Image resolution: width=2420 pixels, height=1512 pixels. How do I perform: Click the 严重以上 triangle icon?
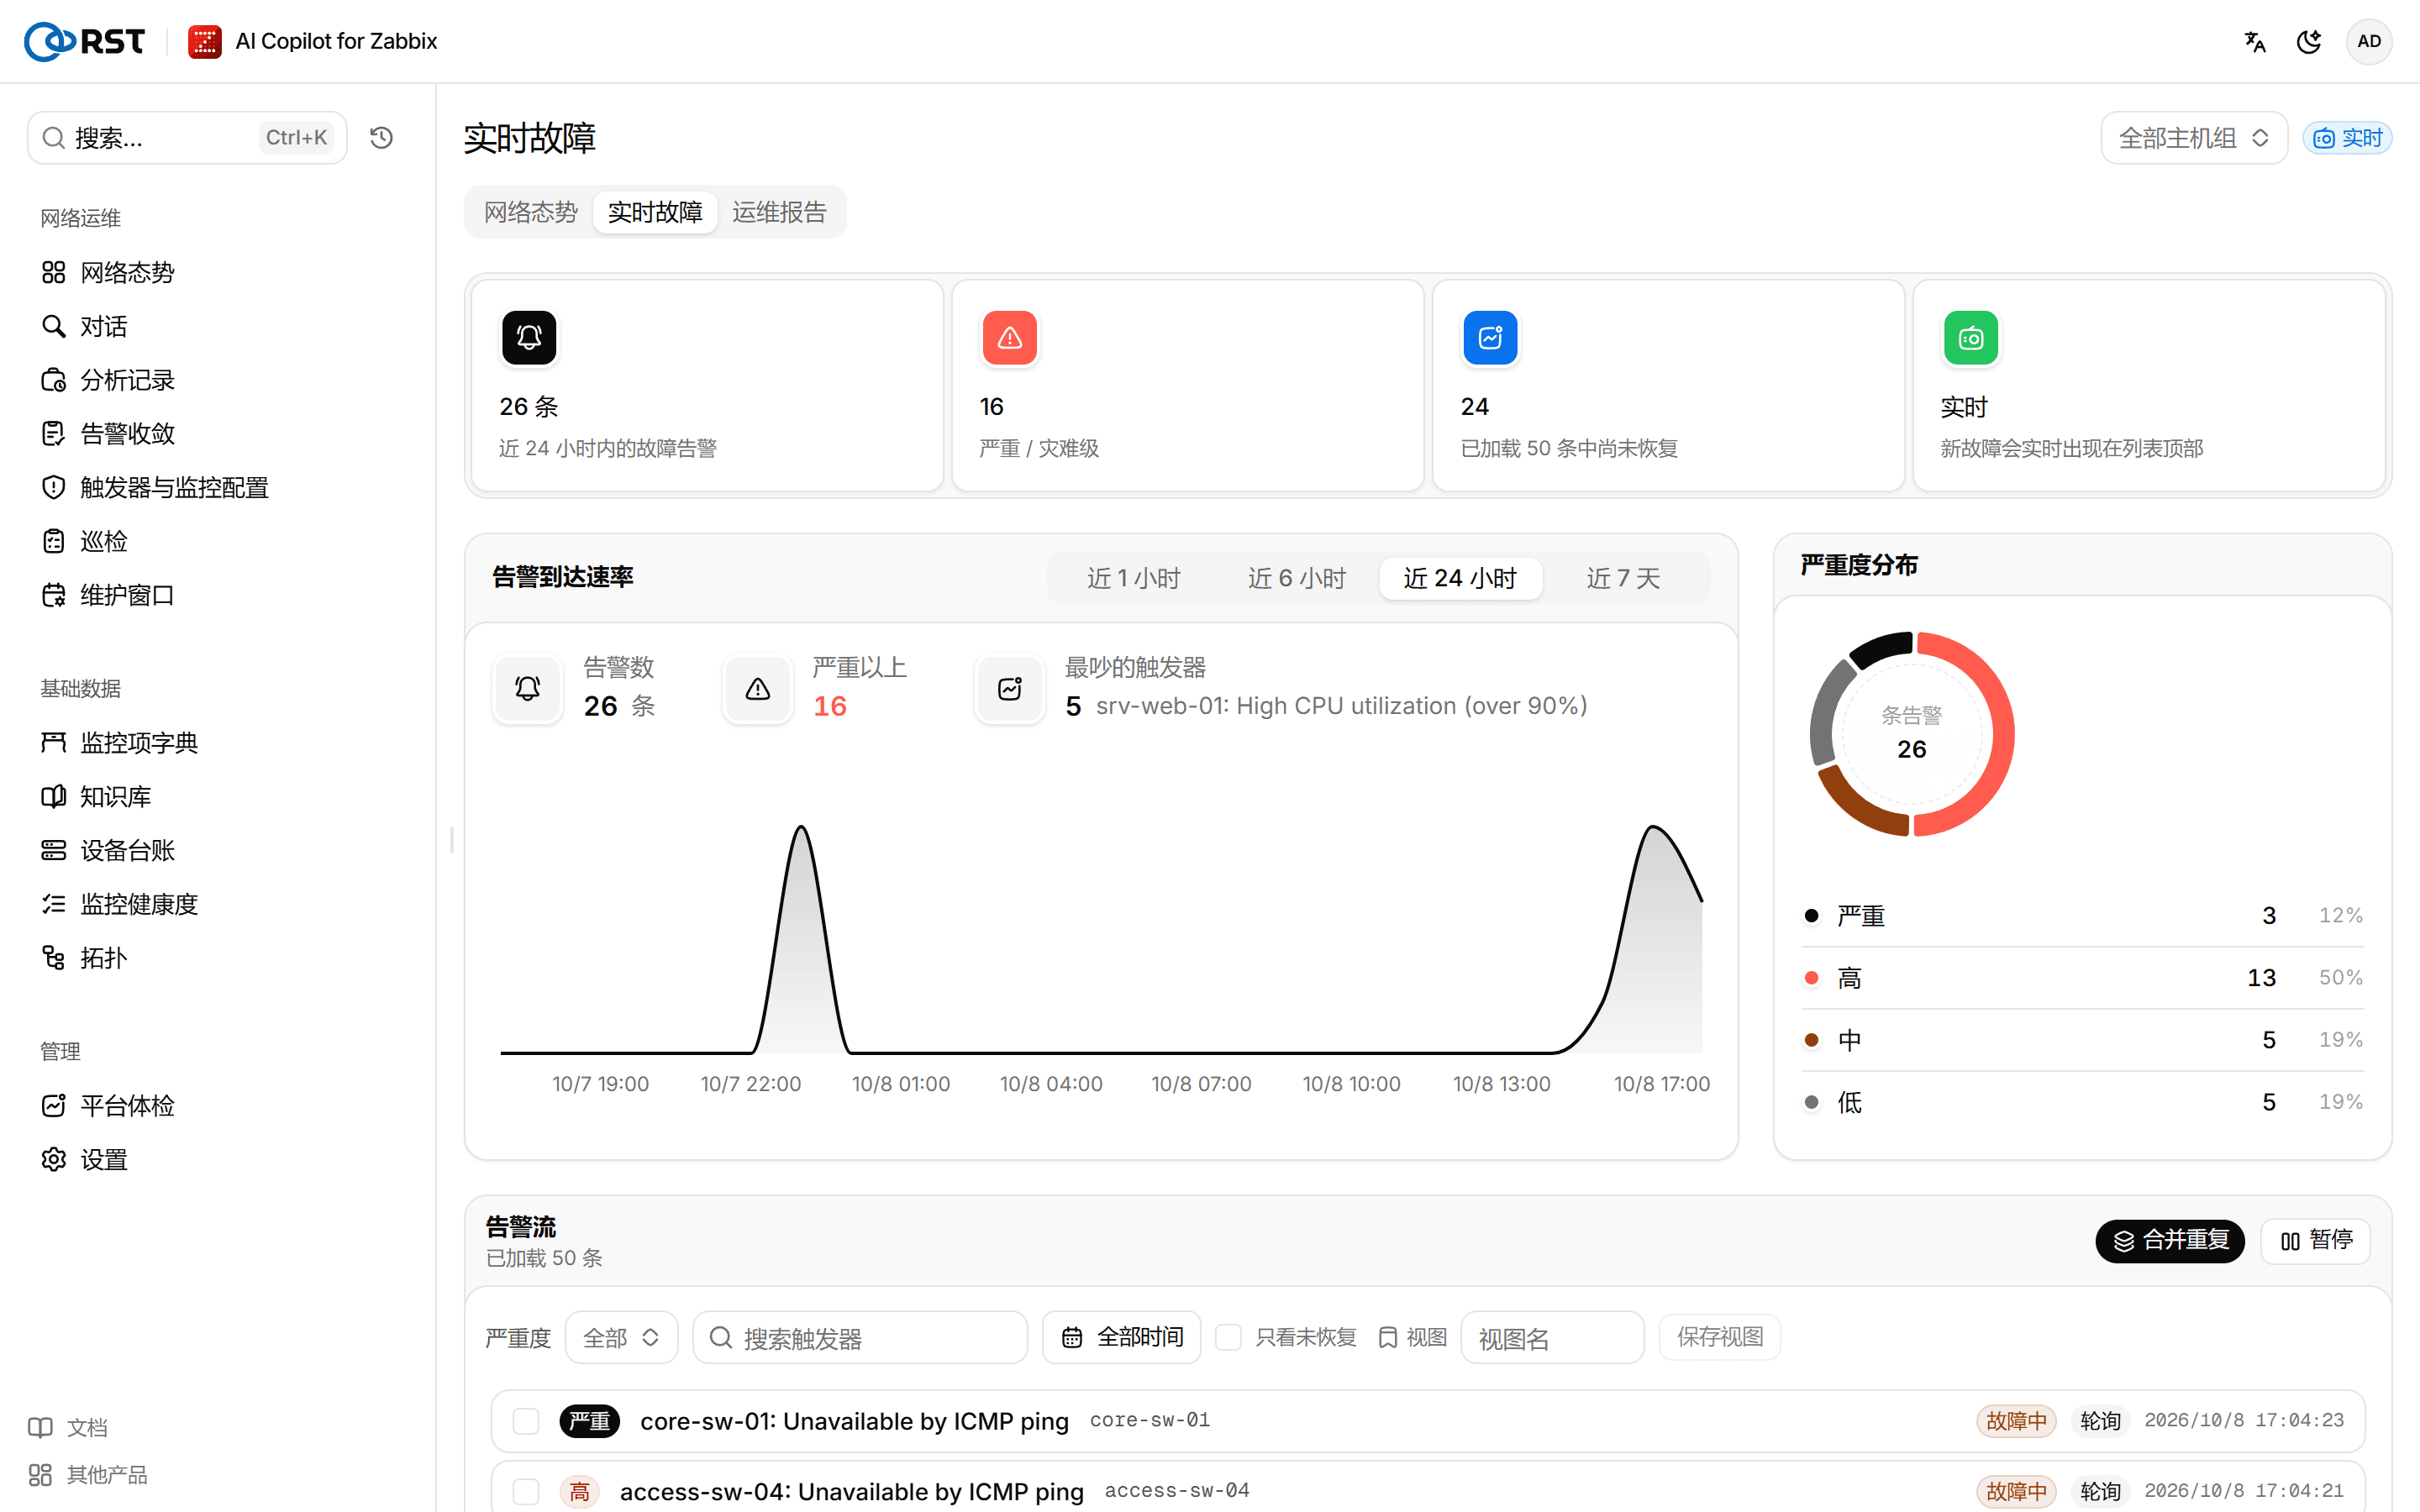coord(757,688)
